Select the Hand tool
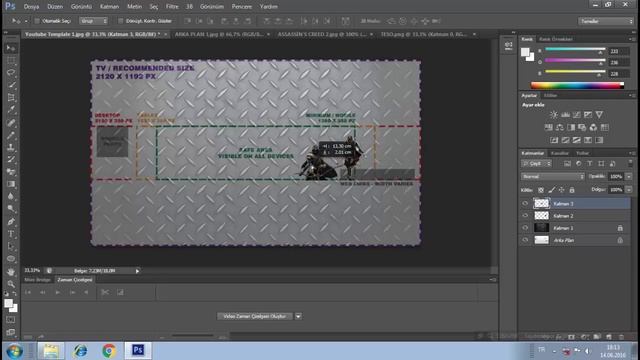The height and width of the screenshot is (360, 640). (11, 271)
